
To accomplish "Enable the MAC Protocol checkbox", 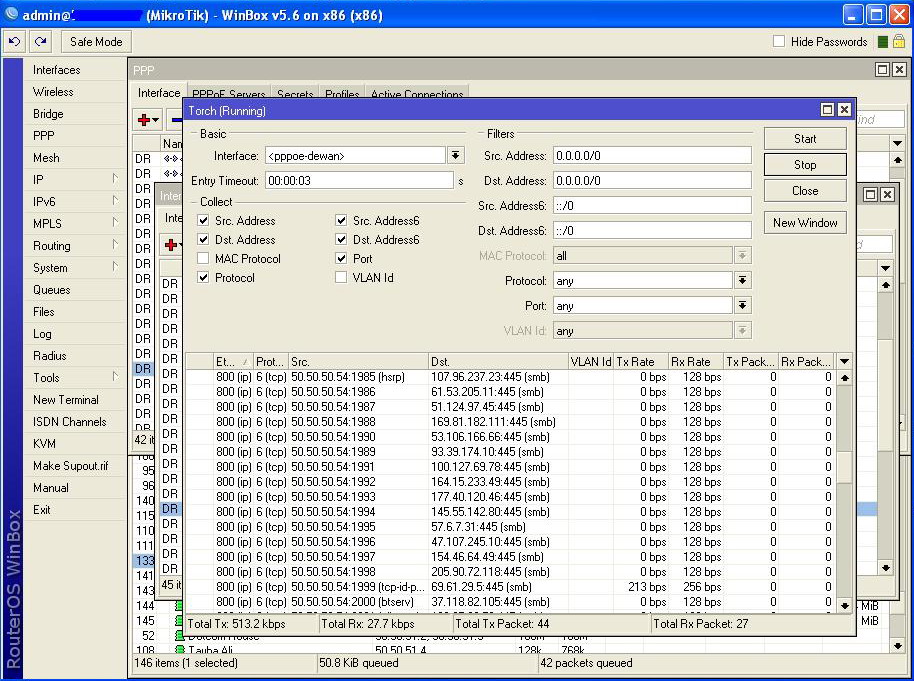I will (204, 259).
